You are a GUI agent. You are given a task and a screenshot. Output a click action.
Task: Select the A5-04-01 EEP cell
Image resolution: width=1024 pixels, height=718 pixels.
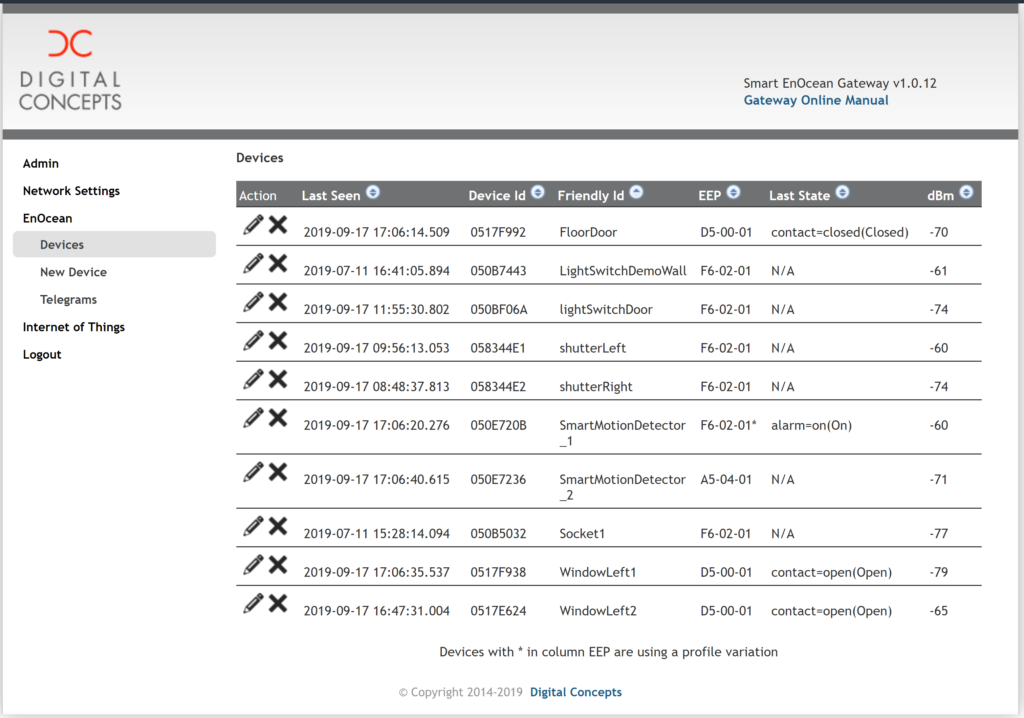726,480
